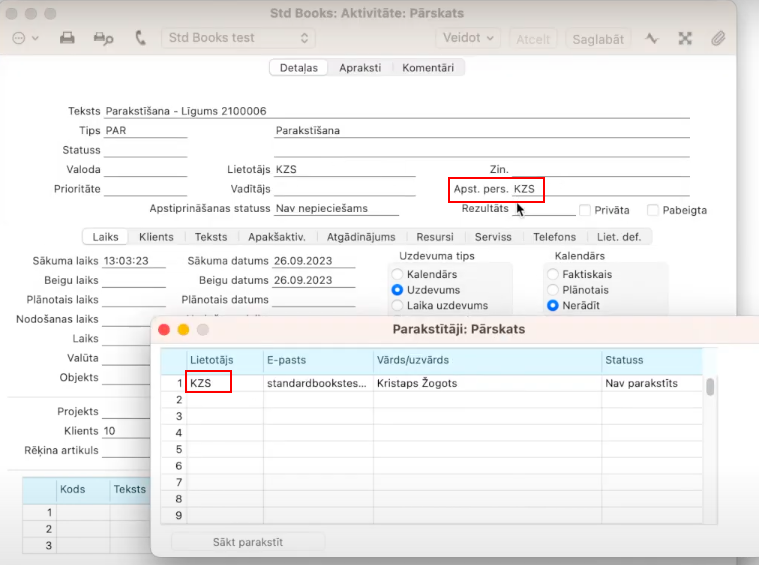
Task: Open the activity graph icon
Action: click(652, 38)
